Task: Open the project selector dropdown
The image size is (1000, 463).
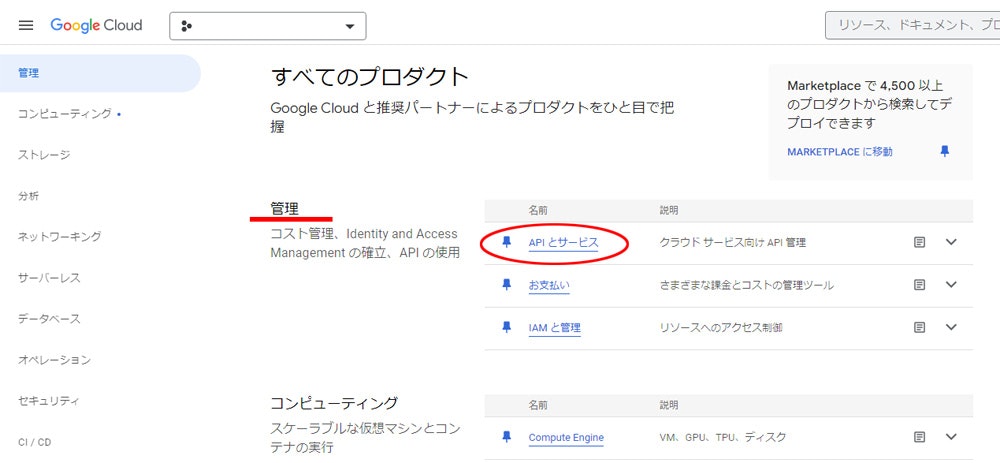Action: coord(268,26)
